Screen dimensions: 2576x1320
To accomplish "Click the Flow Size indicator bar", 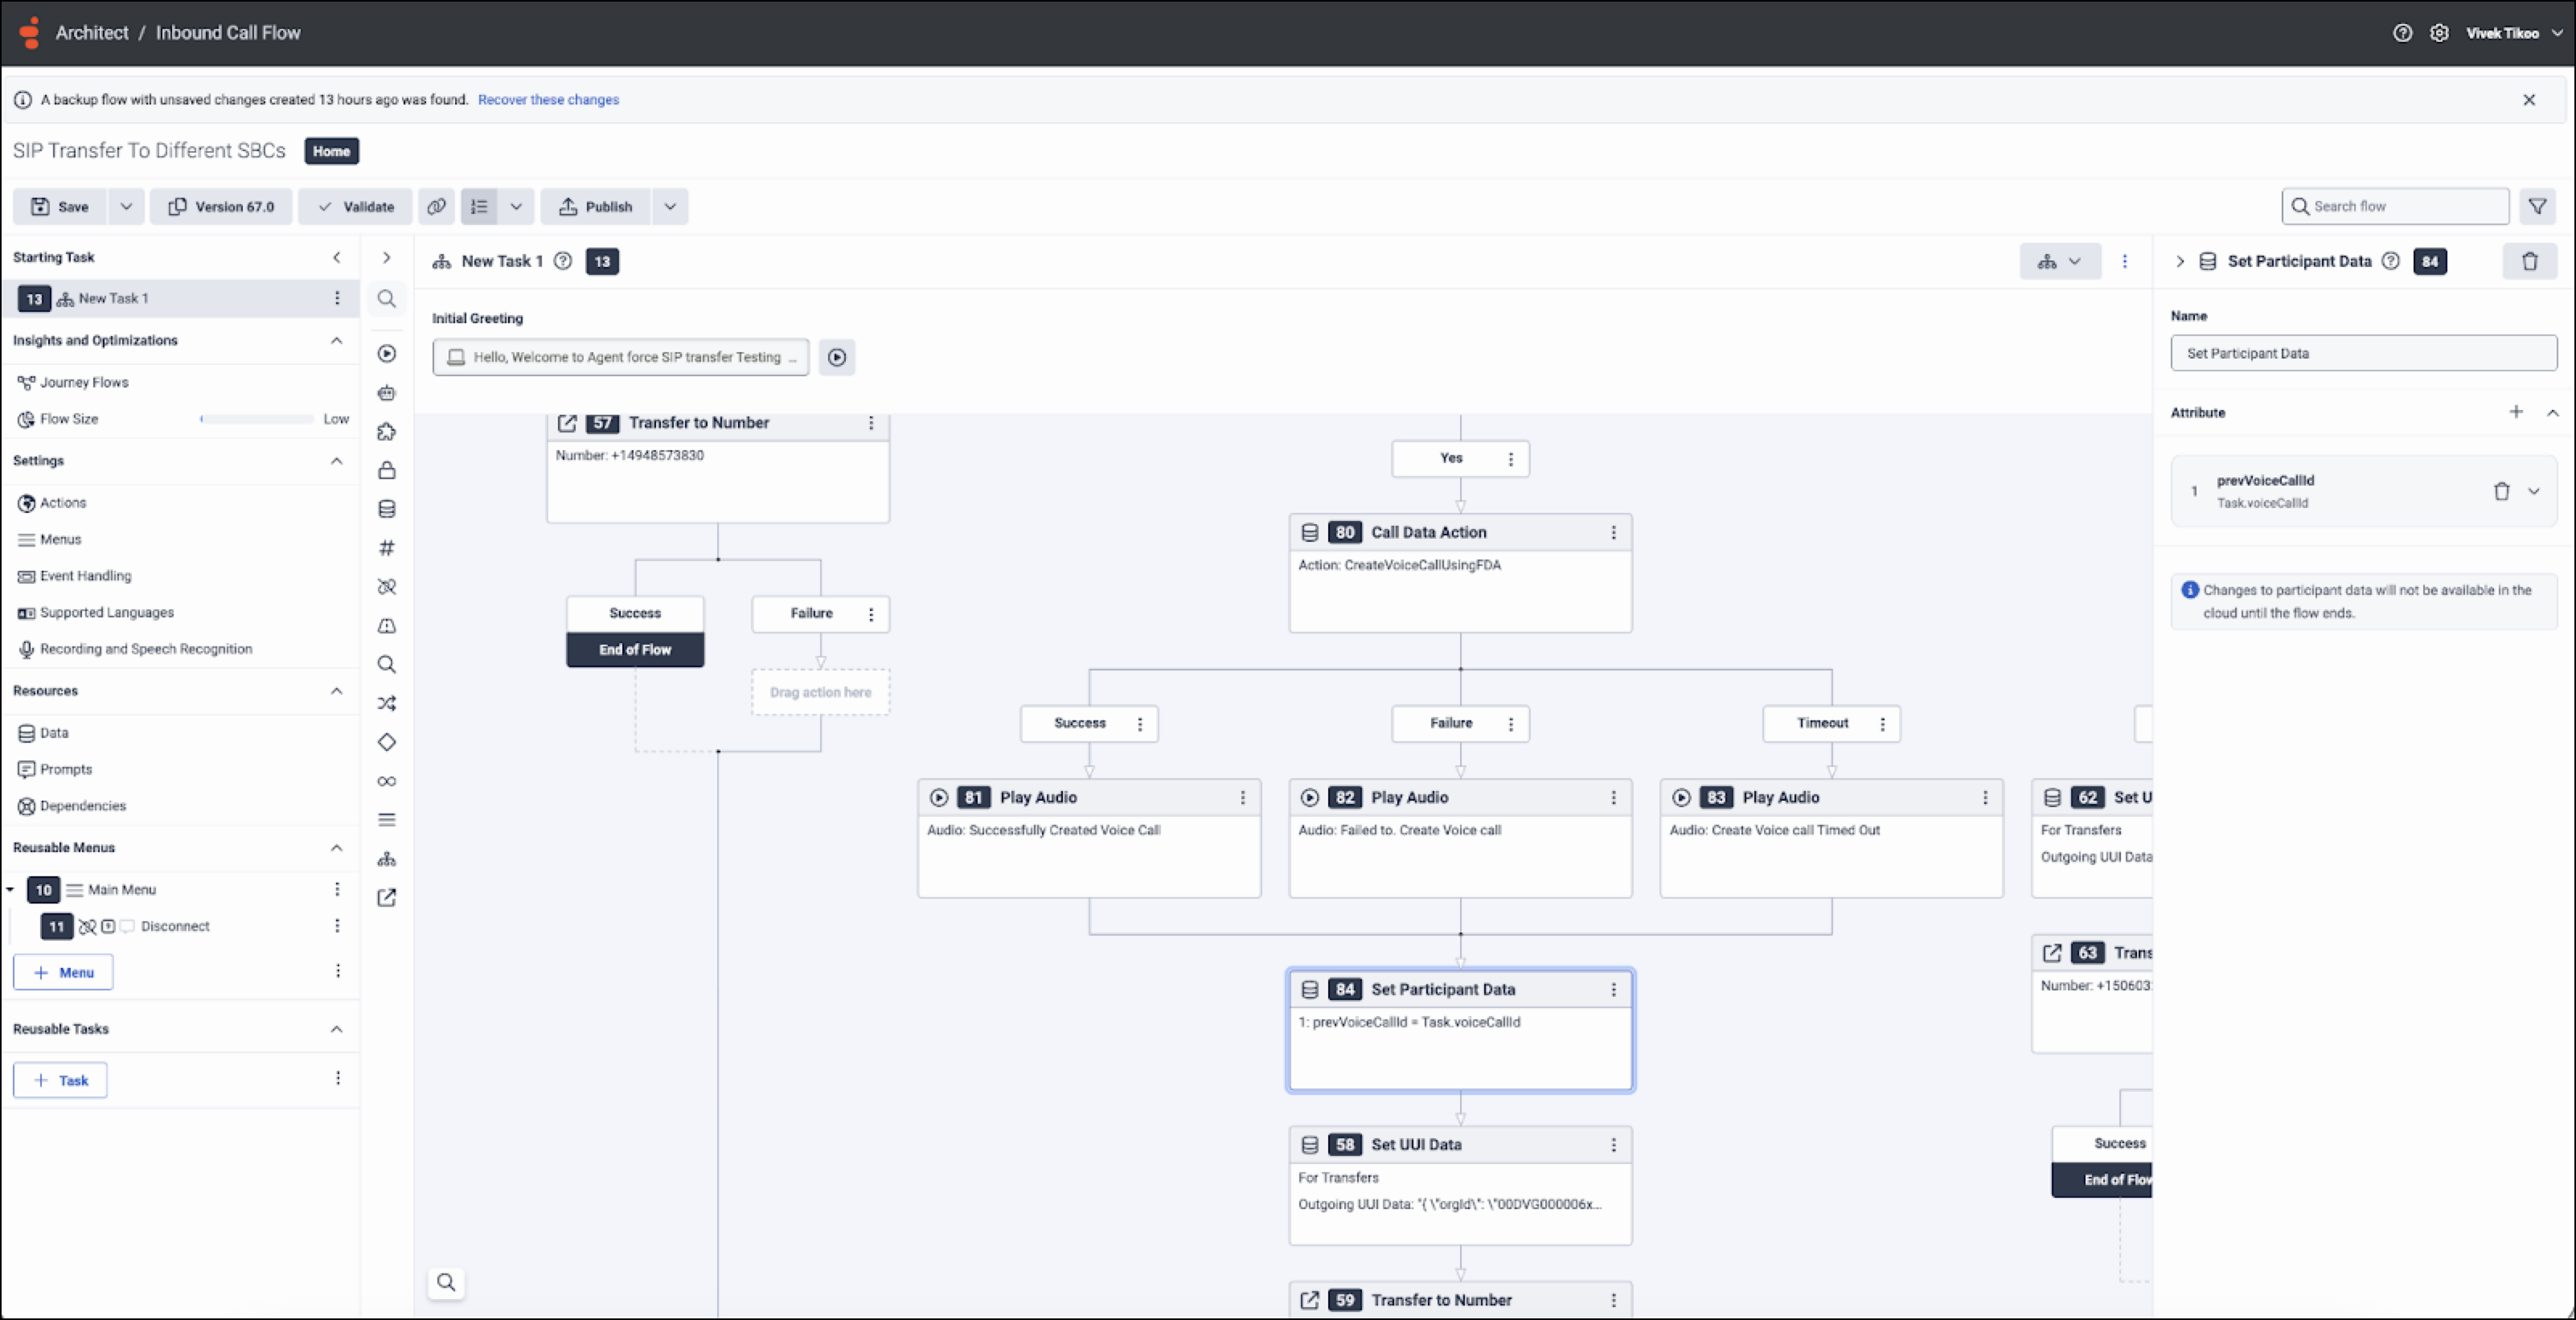I will click(257, 419).
